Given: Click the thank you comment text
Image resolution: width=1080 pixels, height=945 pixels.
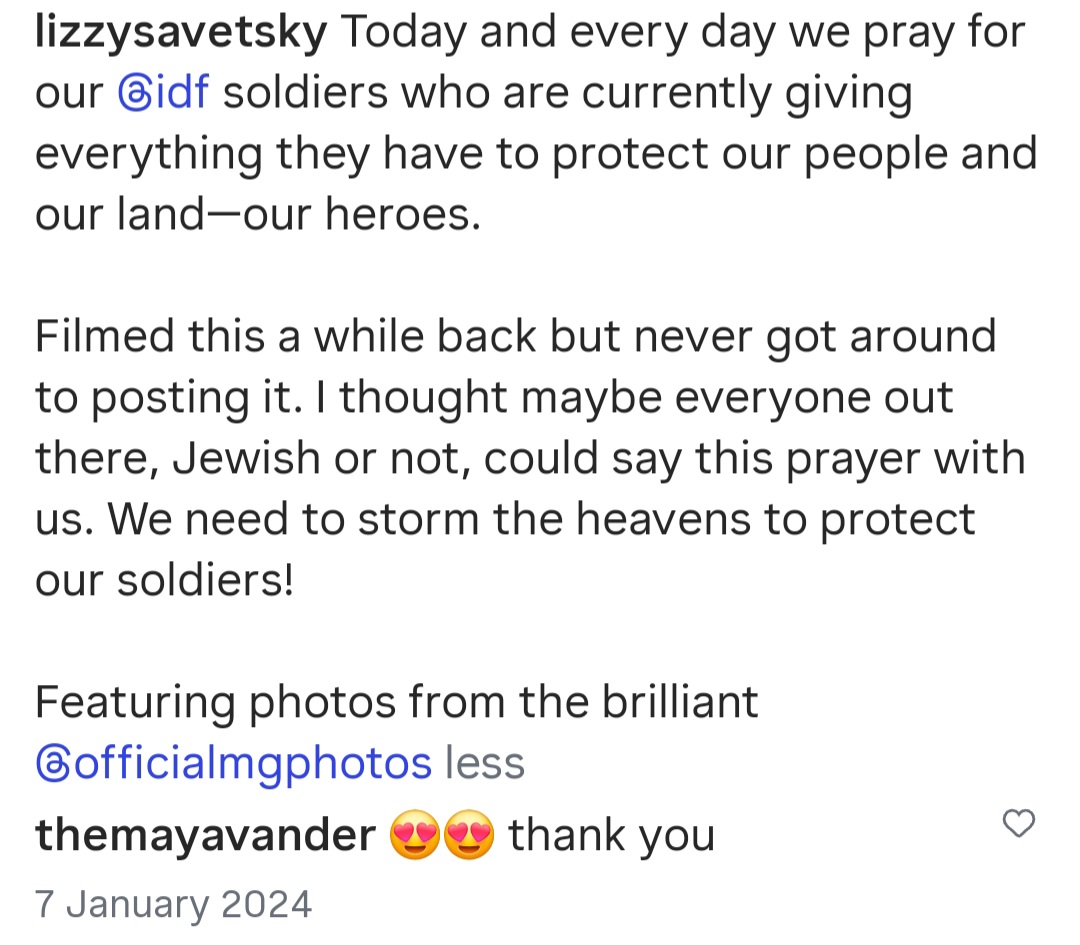Looking at the screenshot, I should [x=612, y=835].
